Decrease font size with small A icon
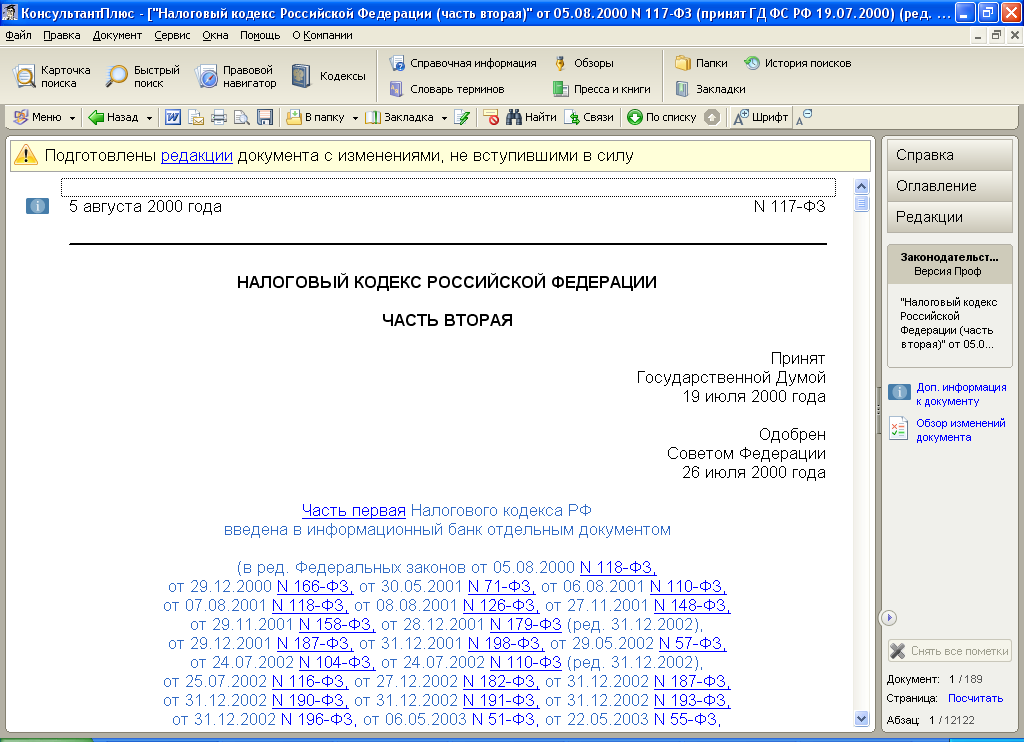The width and height of the screenshot is (1024, 742). point(804,118)
